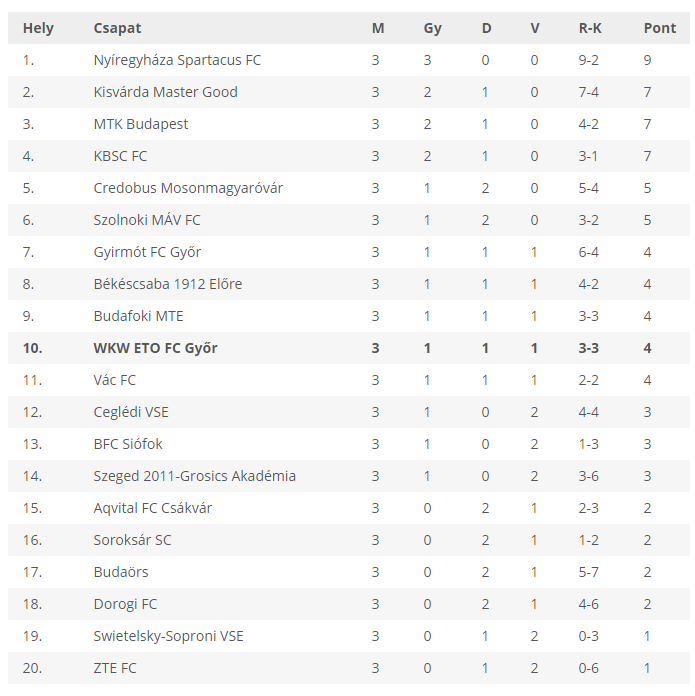Open Gyirmót FC Győr team row

[x=349, y=252]
